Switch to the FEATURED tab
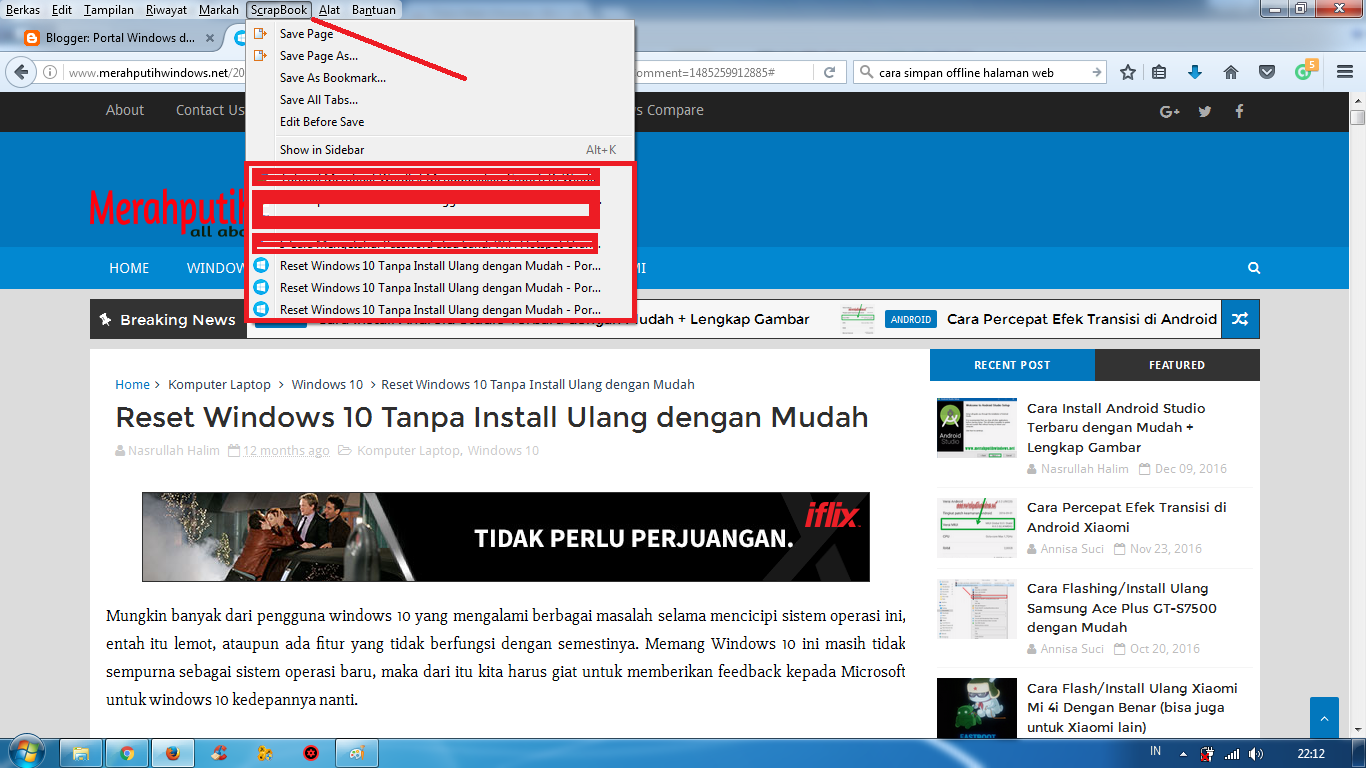 [1177, 365]
